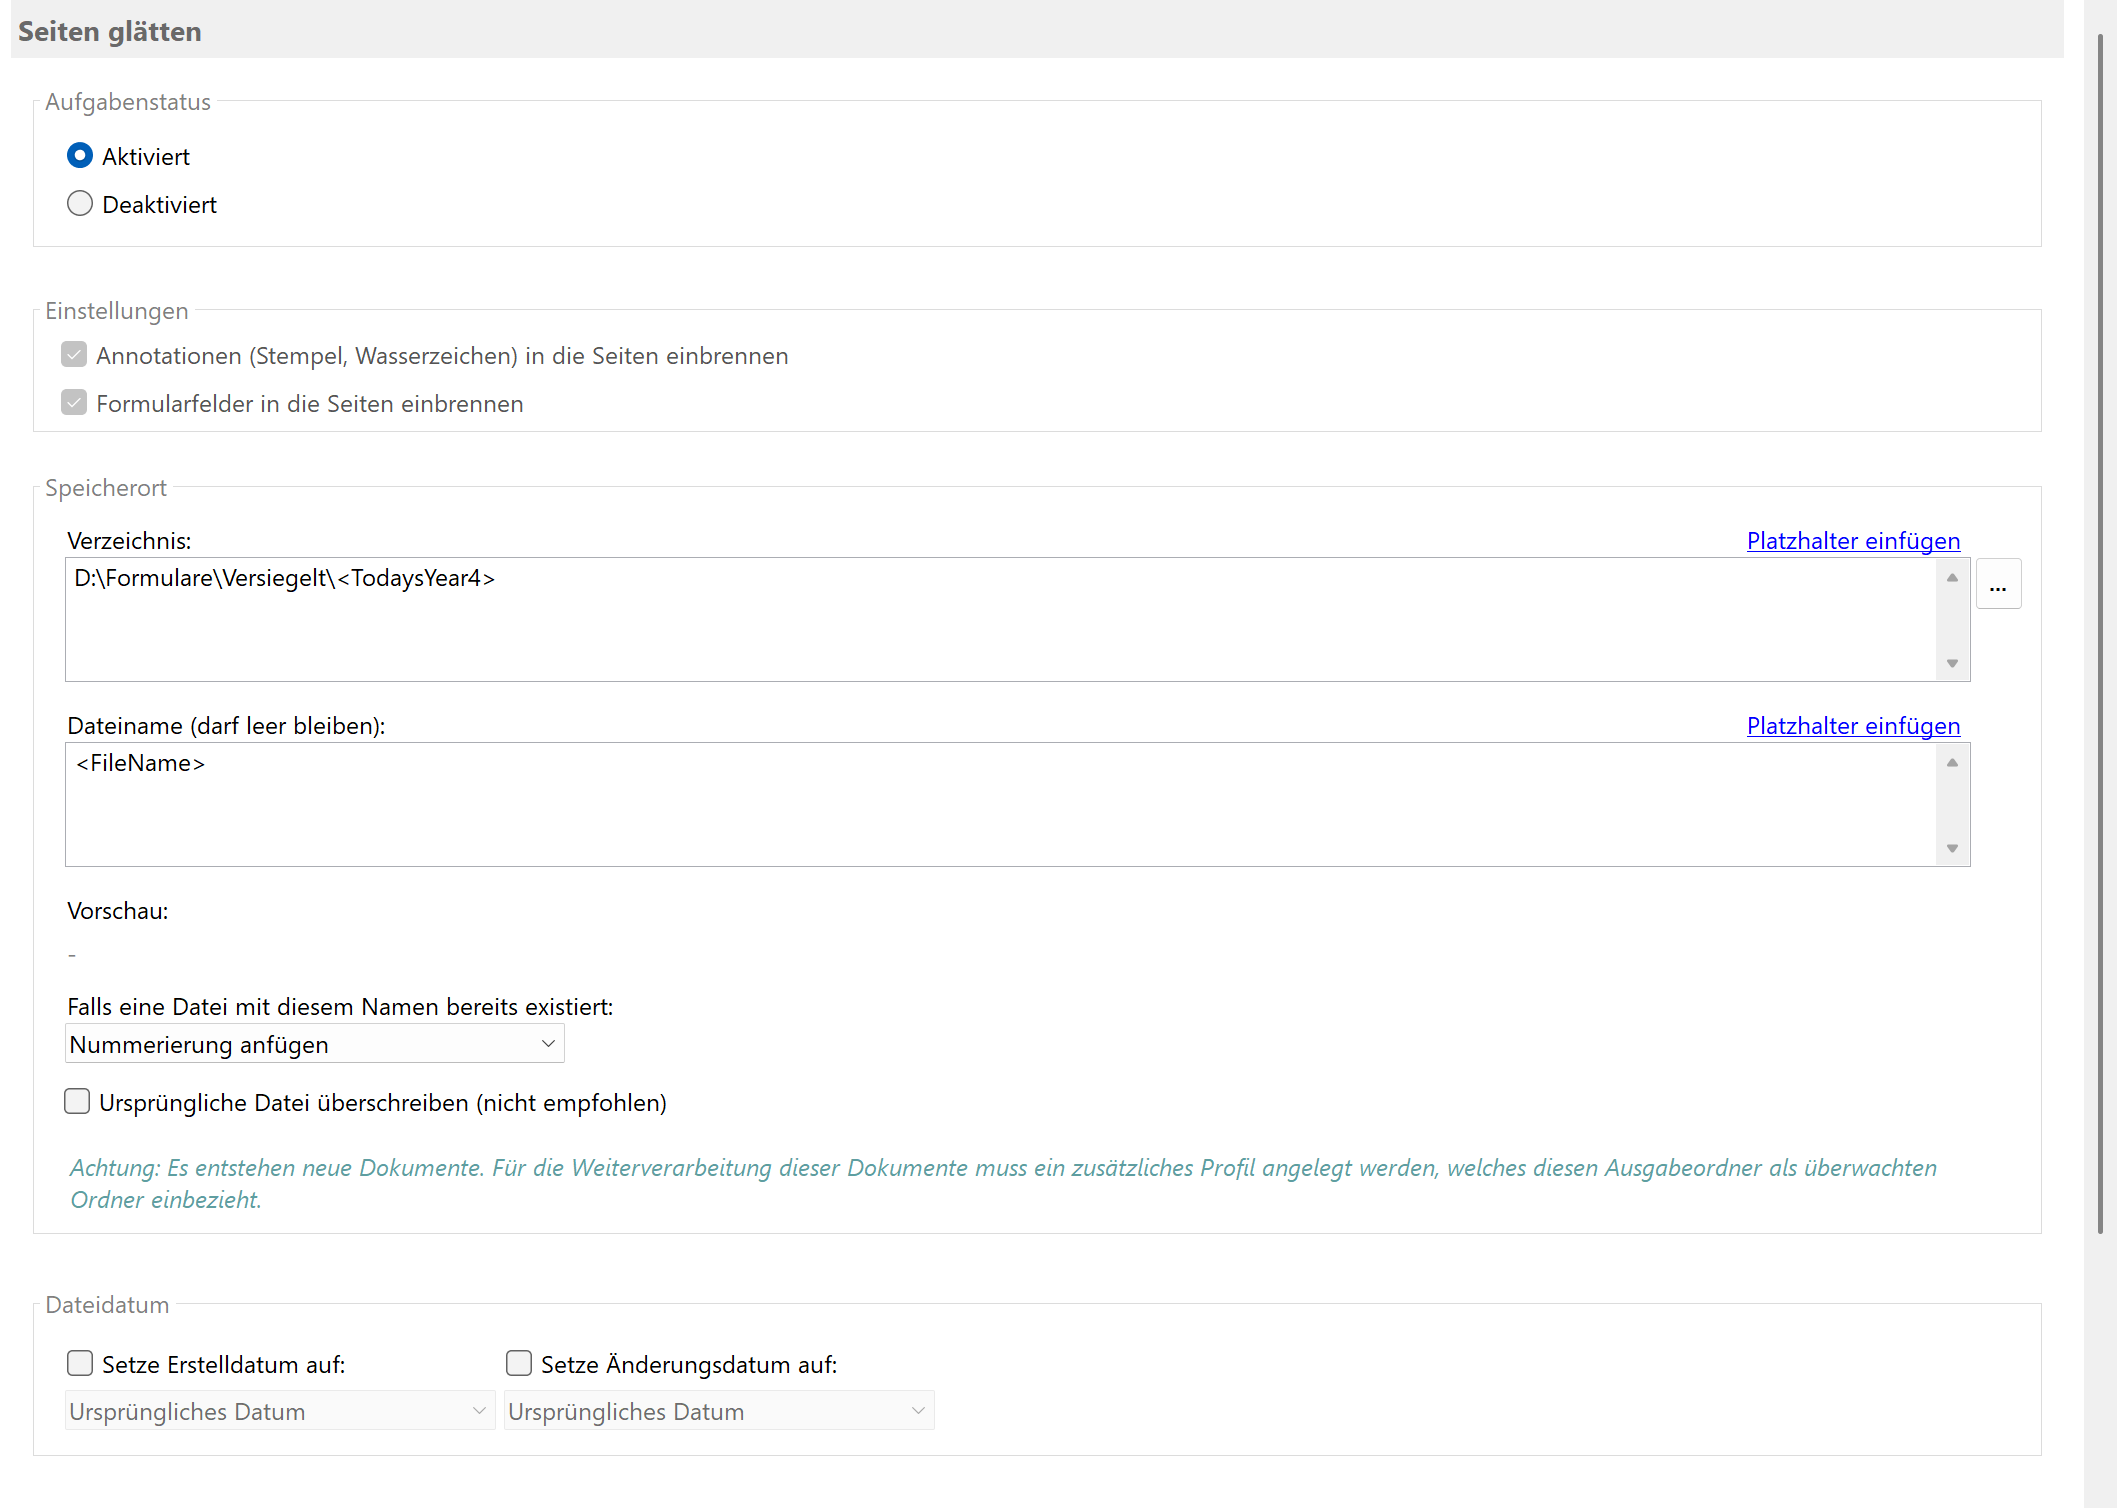The image size is (2117, 1508).
Task: Enable Ursprüngliche Datei überschreiben checkbox
Action: pos(77,1102)
